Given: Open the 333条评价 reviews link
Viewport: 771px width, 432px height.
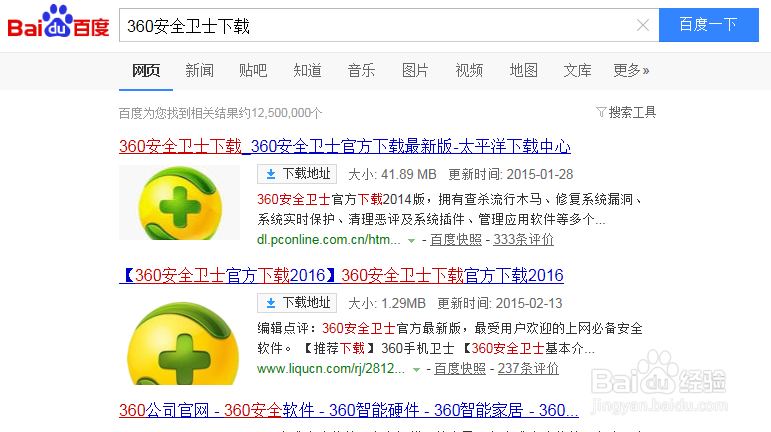Looking at the screenshot, I should 523,240.
